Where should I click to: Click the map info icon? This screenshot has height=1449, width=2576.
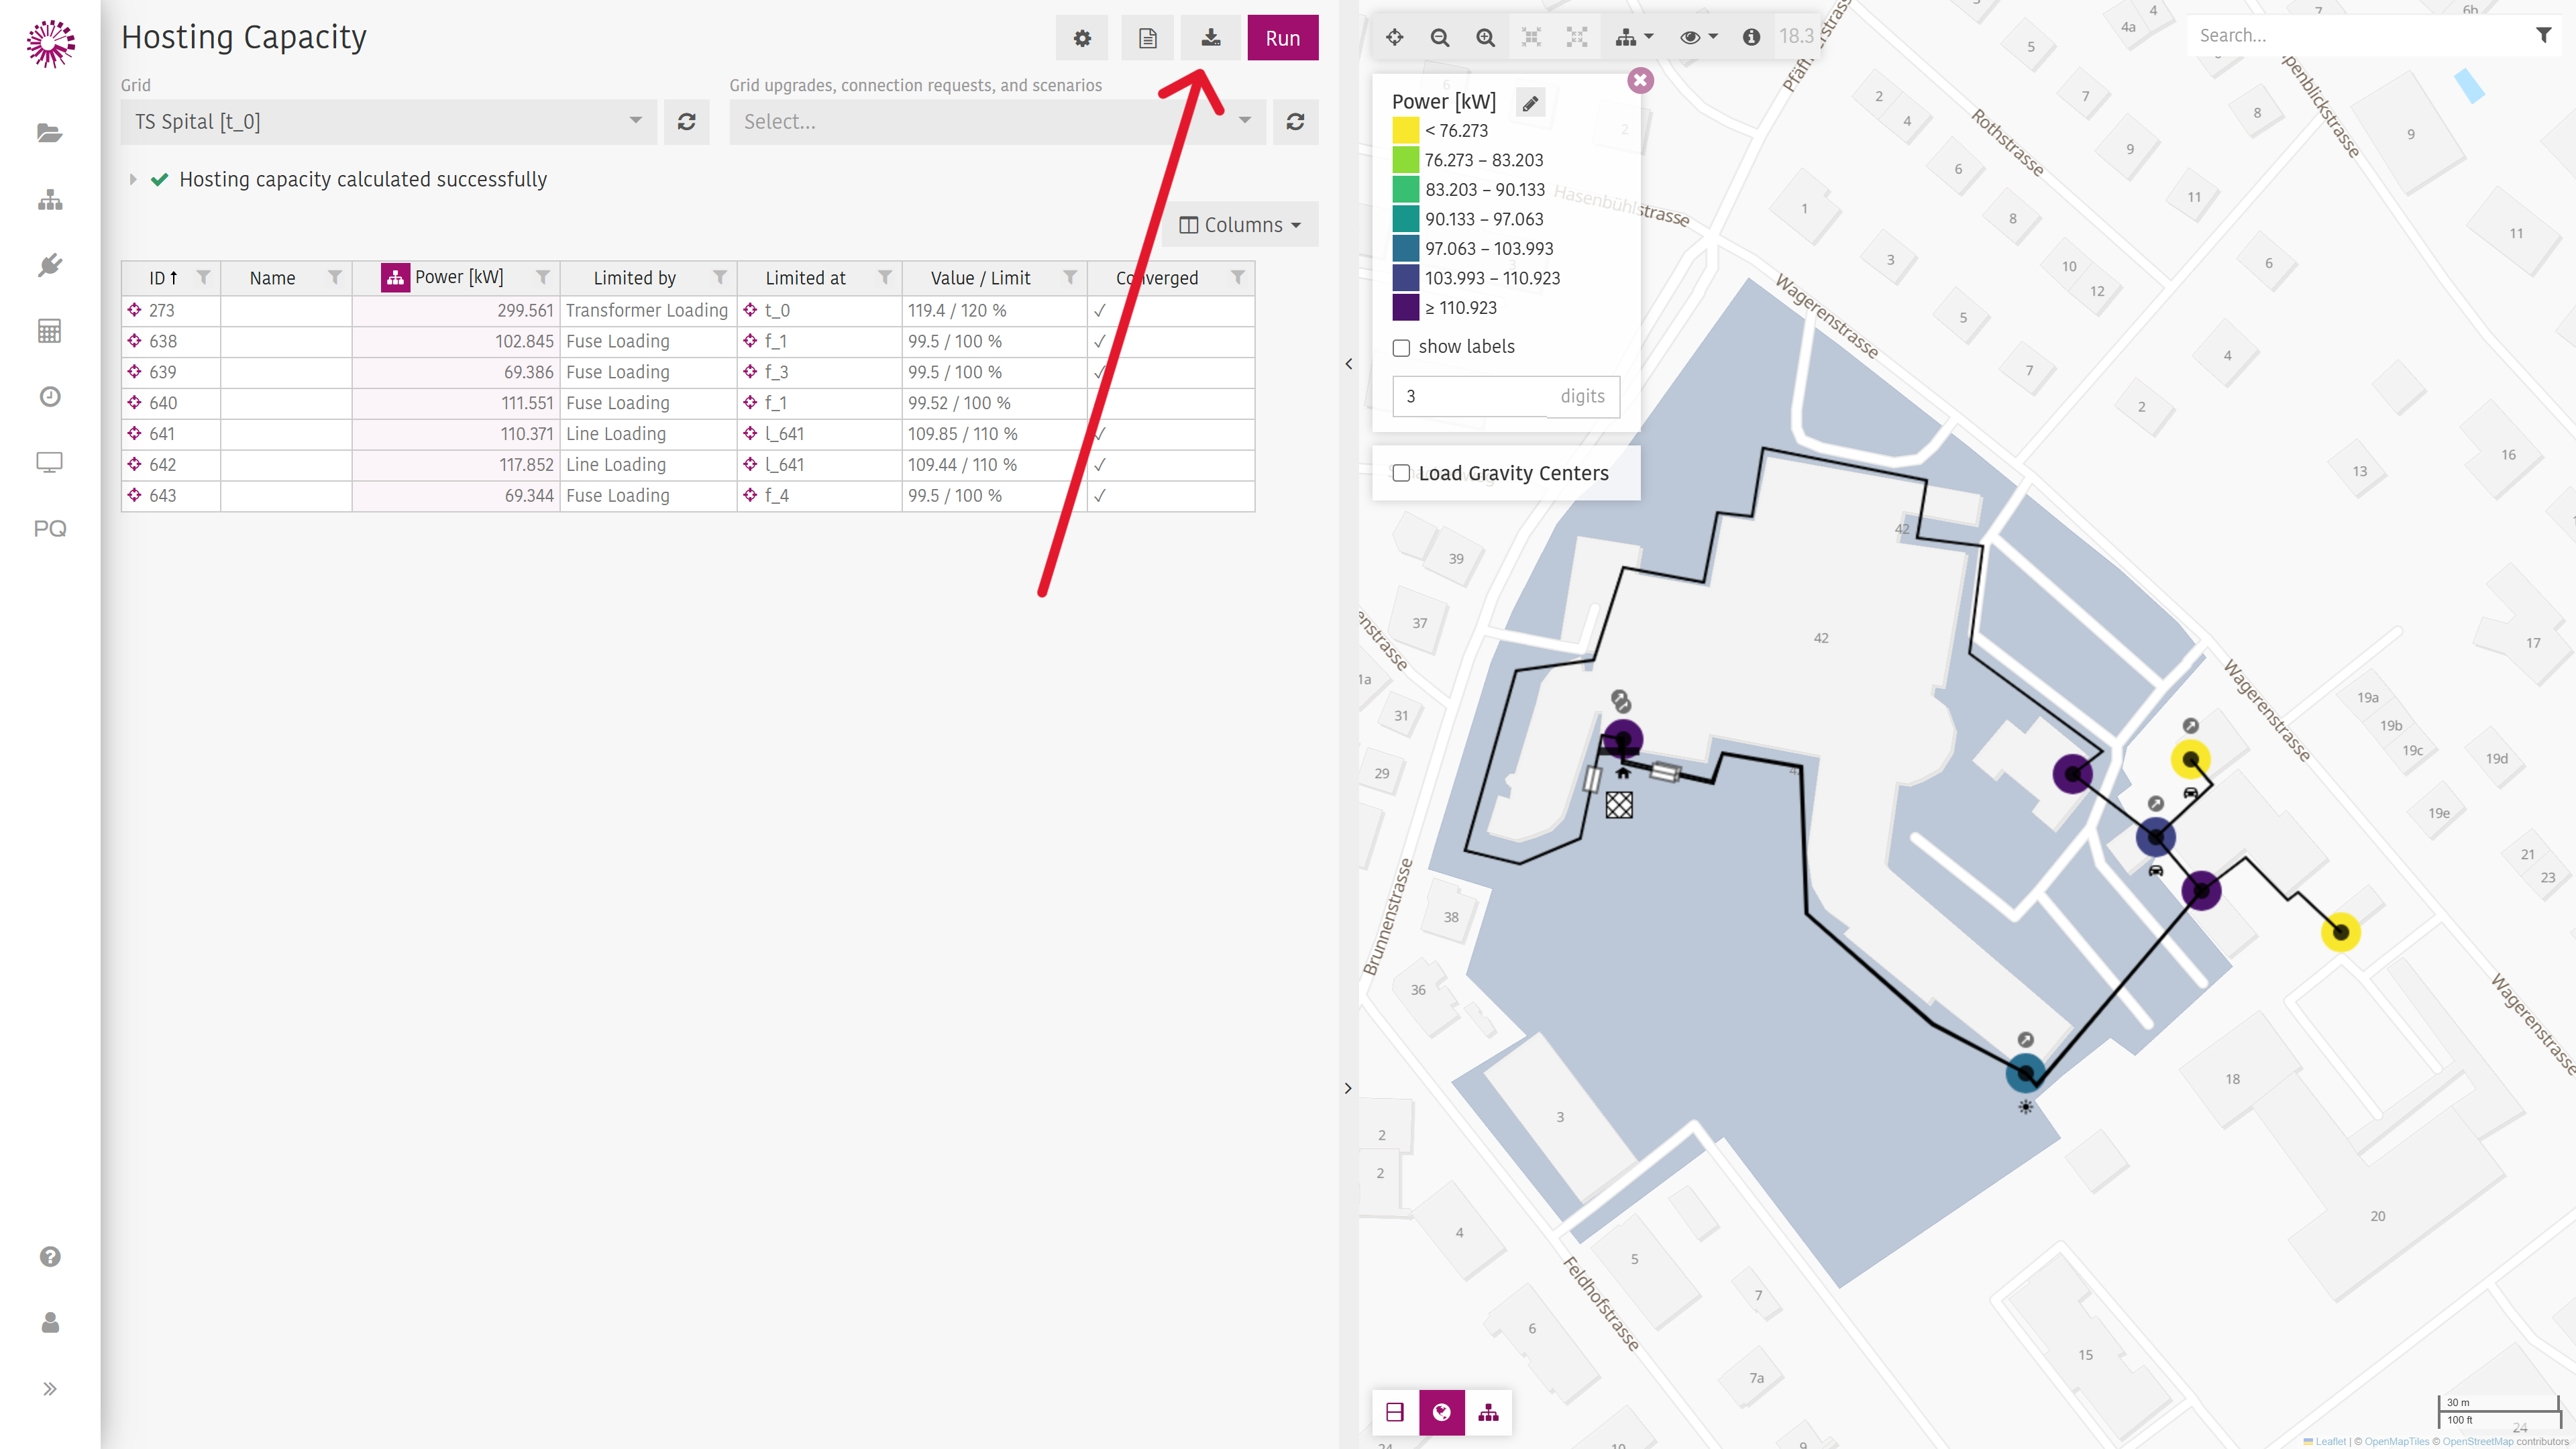tap(1751, 37)
